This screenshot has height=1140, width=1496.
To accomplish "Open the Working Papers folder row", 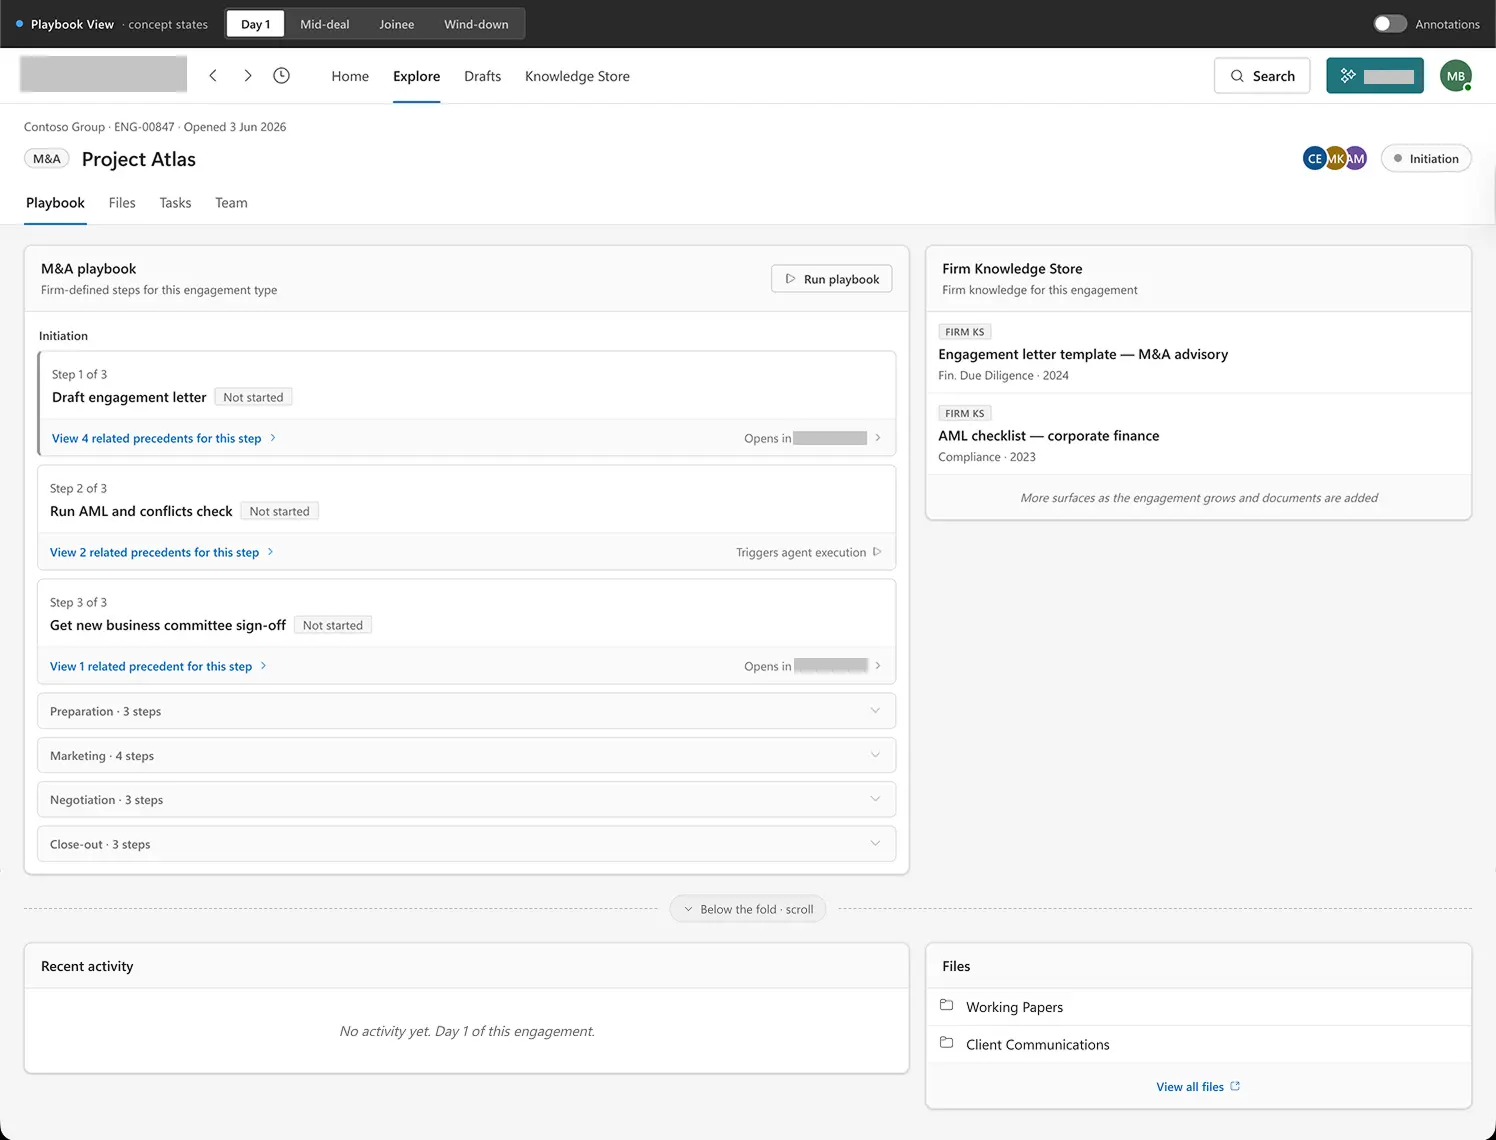I will (x=1199, y=1007).
